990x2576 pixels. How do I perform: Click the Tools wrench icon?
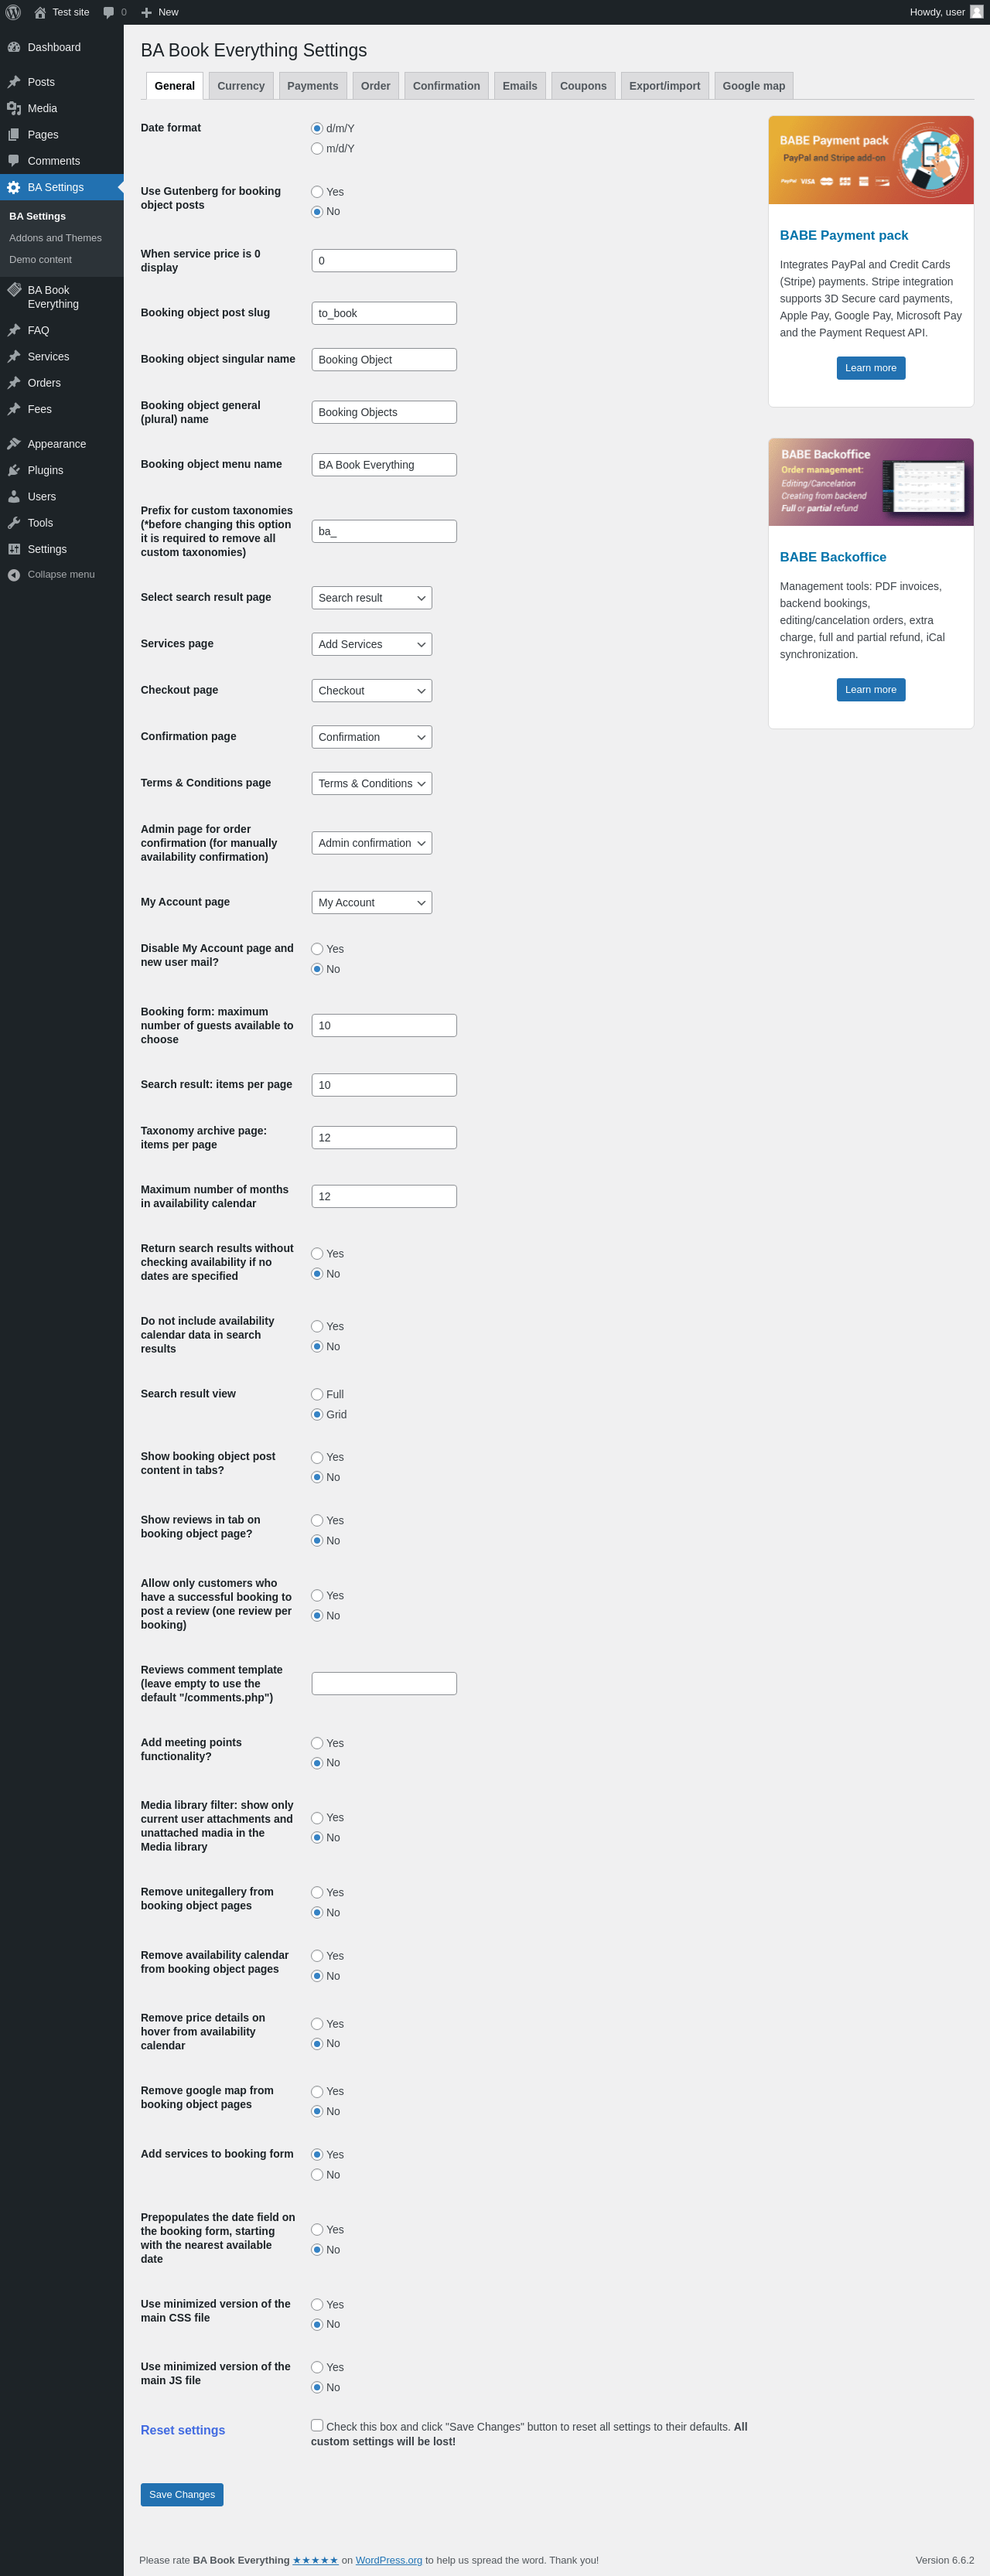pyautogui.click(x=14, y=523)
